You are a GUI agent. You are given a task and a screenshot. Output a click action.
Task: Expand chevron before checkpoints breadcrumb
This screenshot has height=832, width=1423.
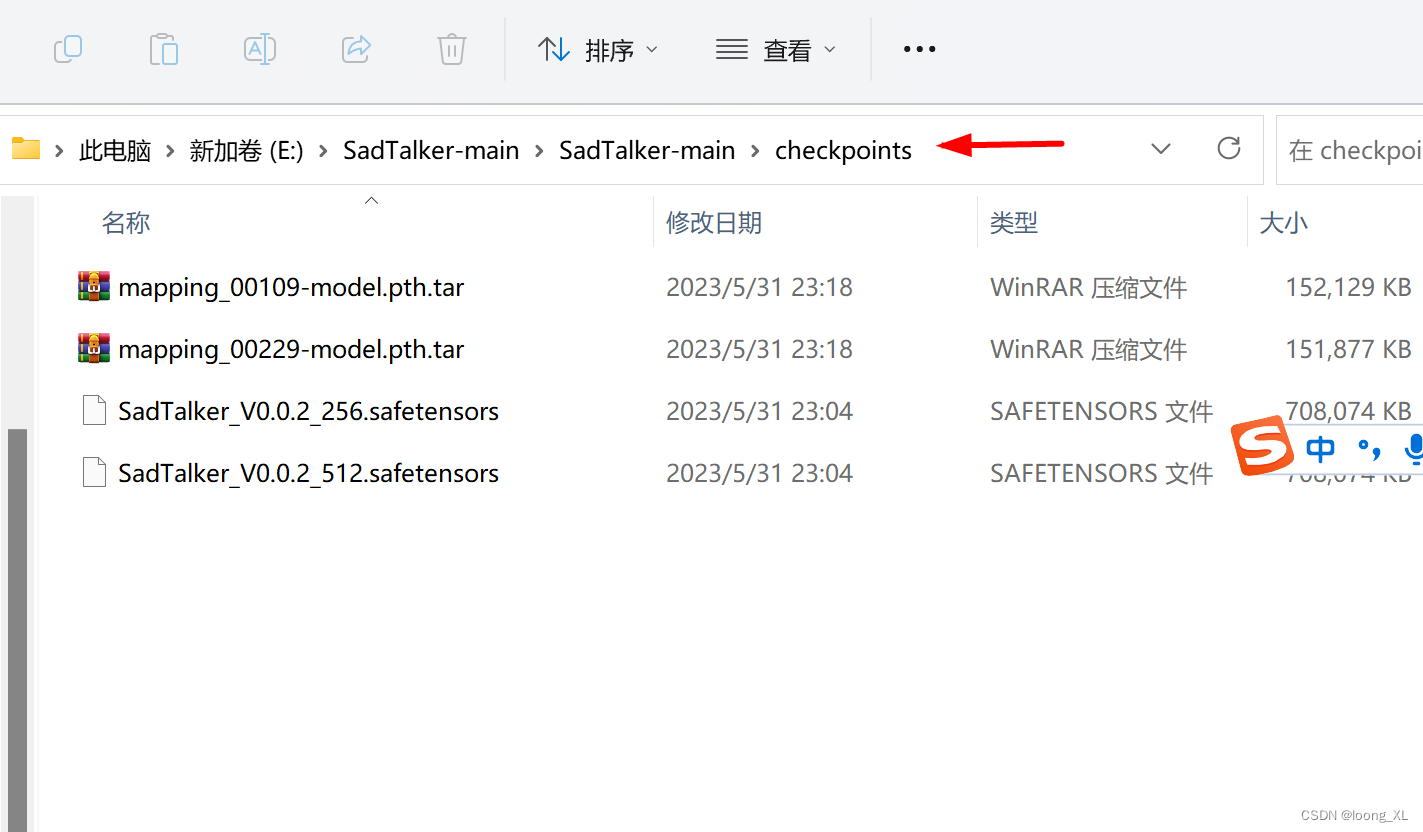(755, 151)
